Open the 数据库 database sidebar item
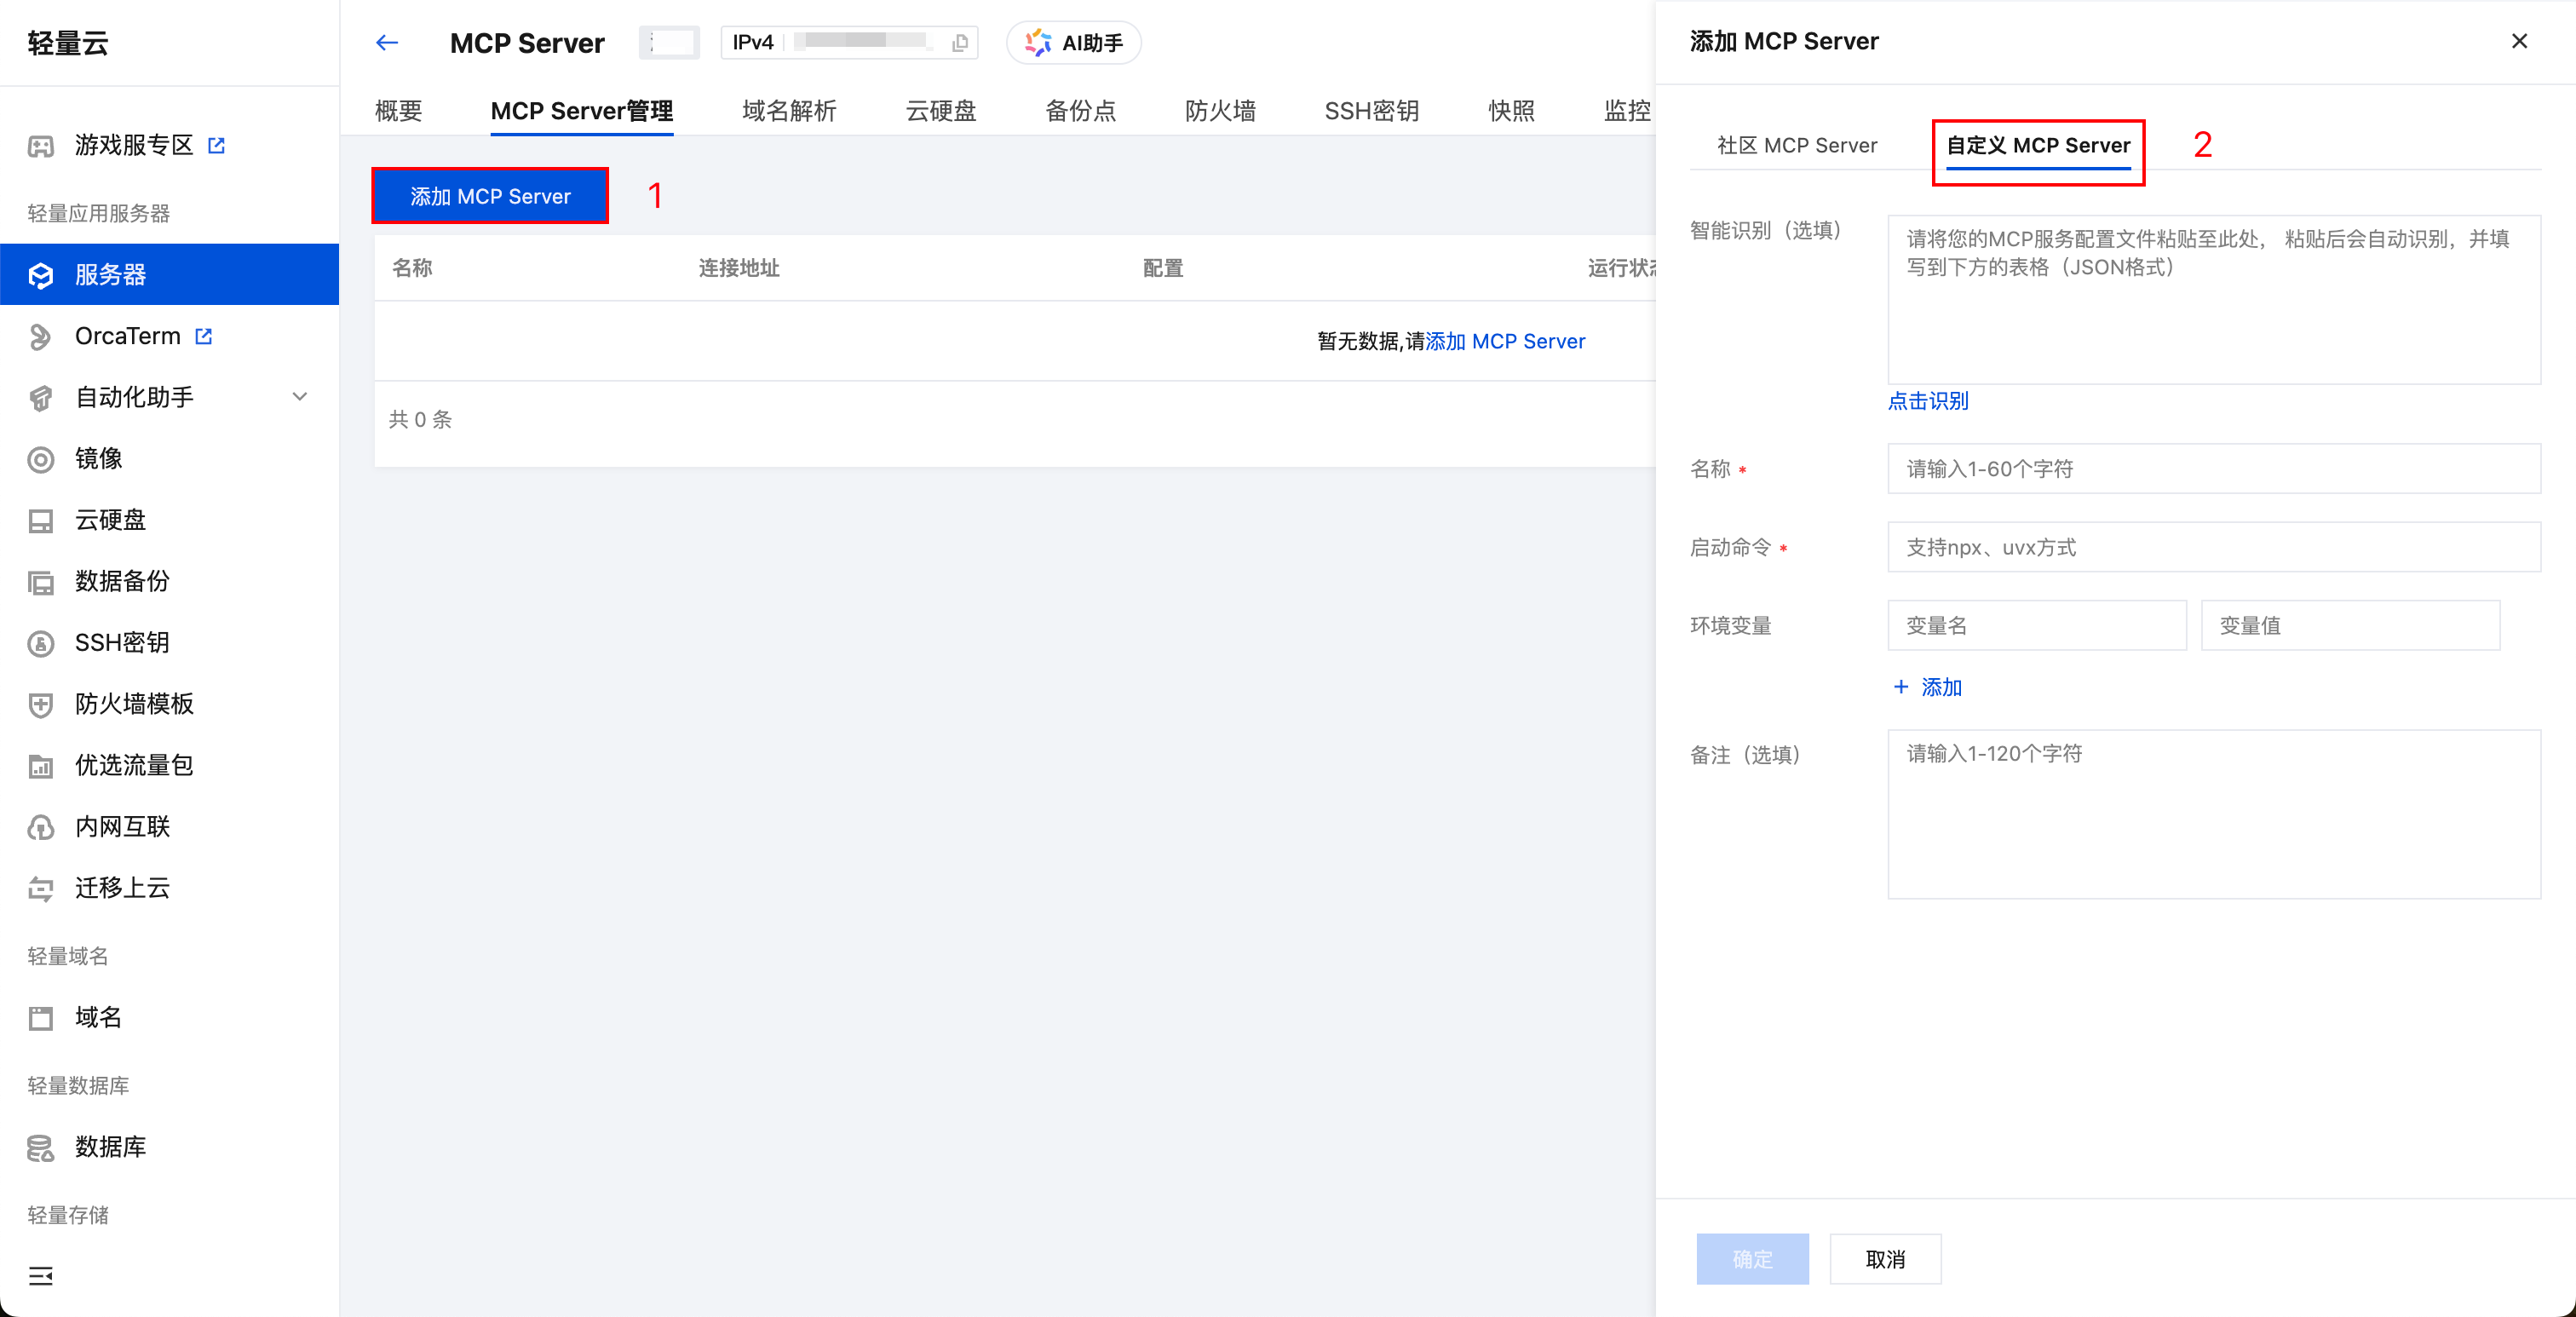 (x=110, y=1147)
